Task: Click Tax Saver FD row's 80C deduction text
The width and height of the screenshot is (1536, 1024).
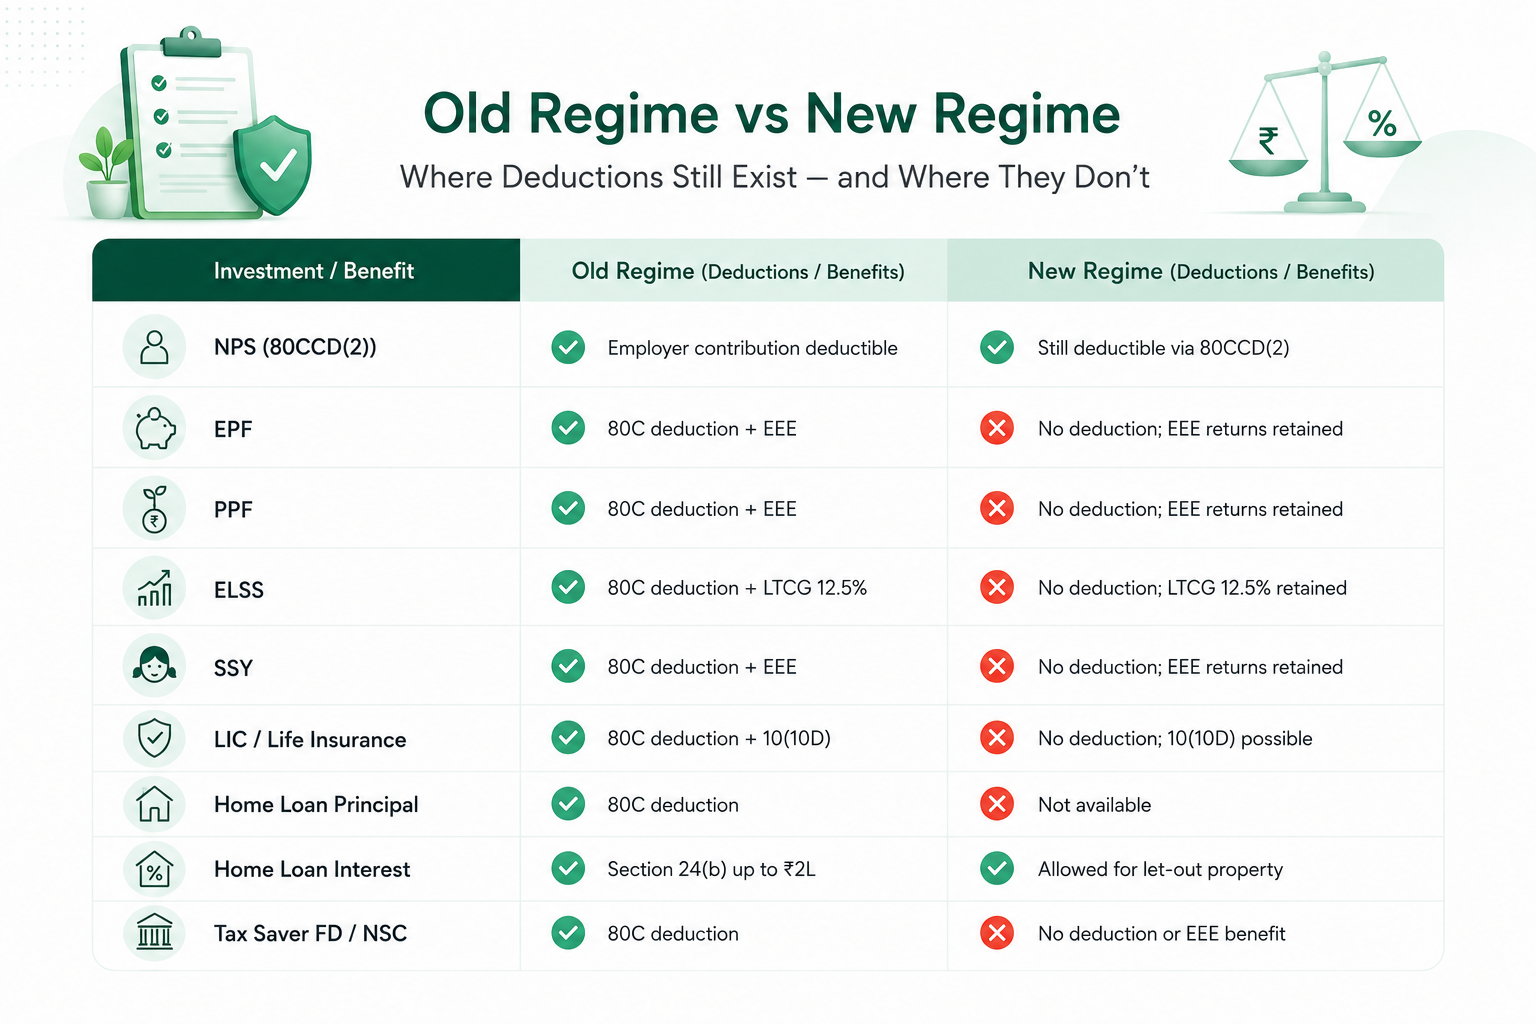Action: pos(673,934)
